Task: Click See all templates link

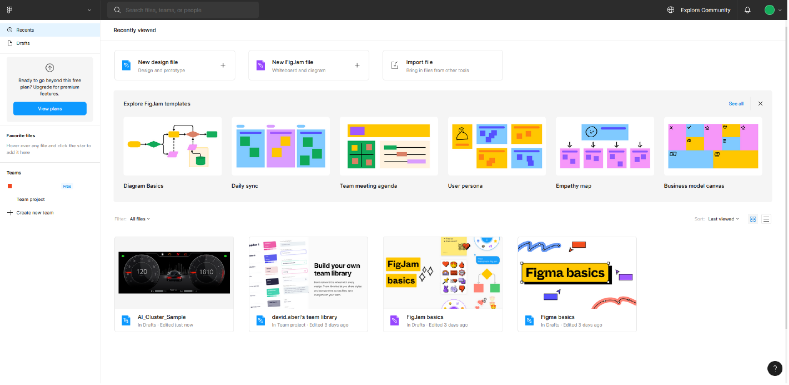Action: (736, 104)
